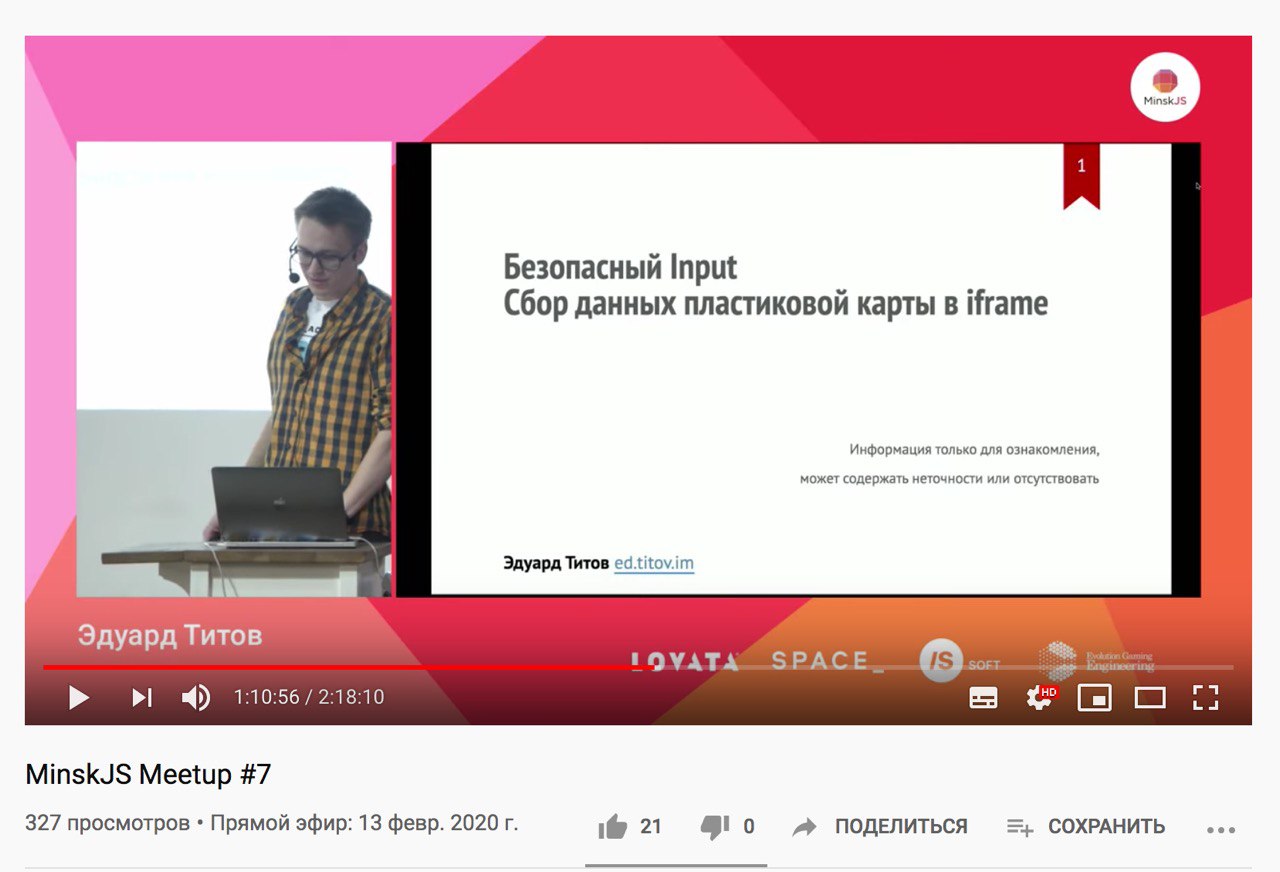The height and width of the screenshot is (872, 1280).
Task: Click the 1:10:56 / 2:18:10 time display
Action: coord(309,697)
